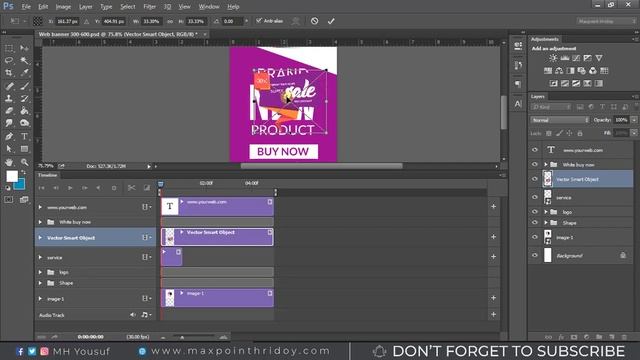Click the timeline playhead marker
This screenshot has height=360, width=640.
[x=160, y=184]
